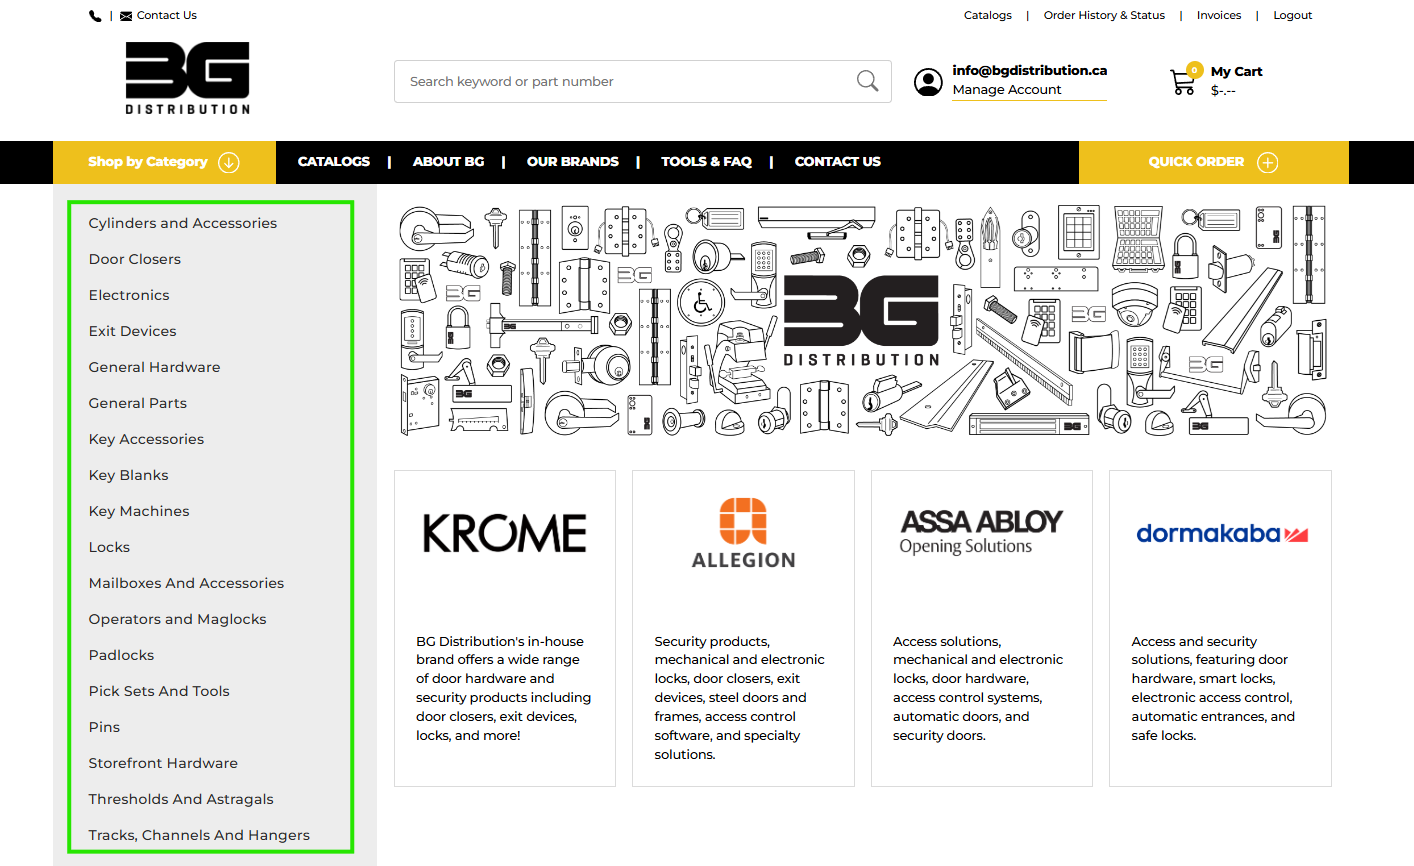Open the My Cart label
1414x866 pixels.
[x=1237, y=72]
